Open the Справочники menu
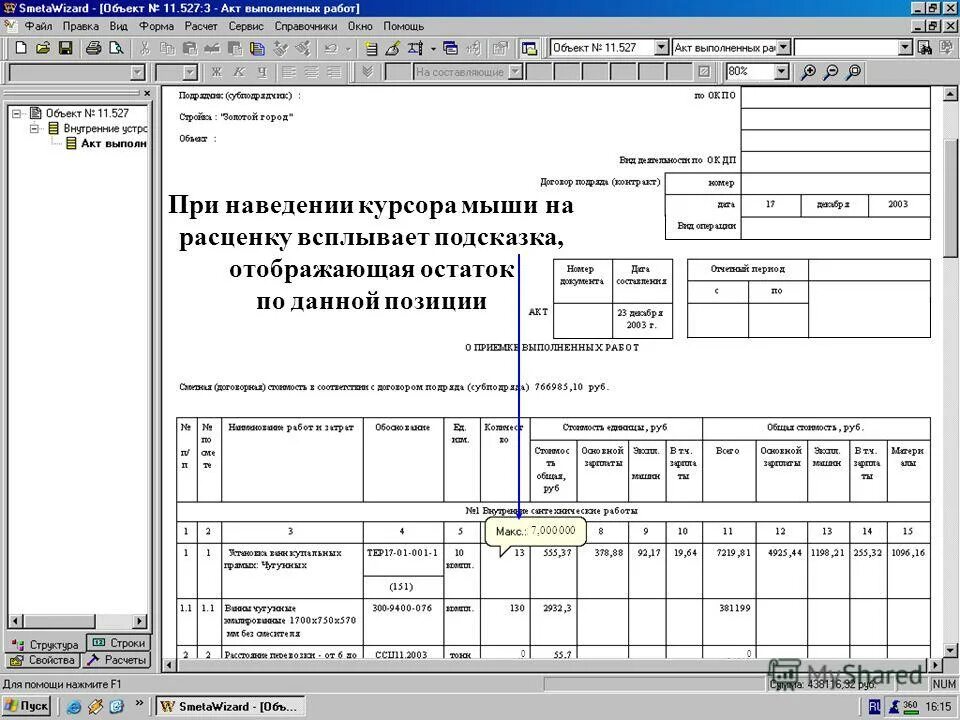Viewport: 960px width, 720px height. [306, 26]
